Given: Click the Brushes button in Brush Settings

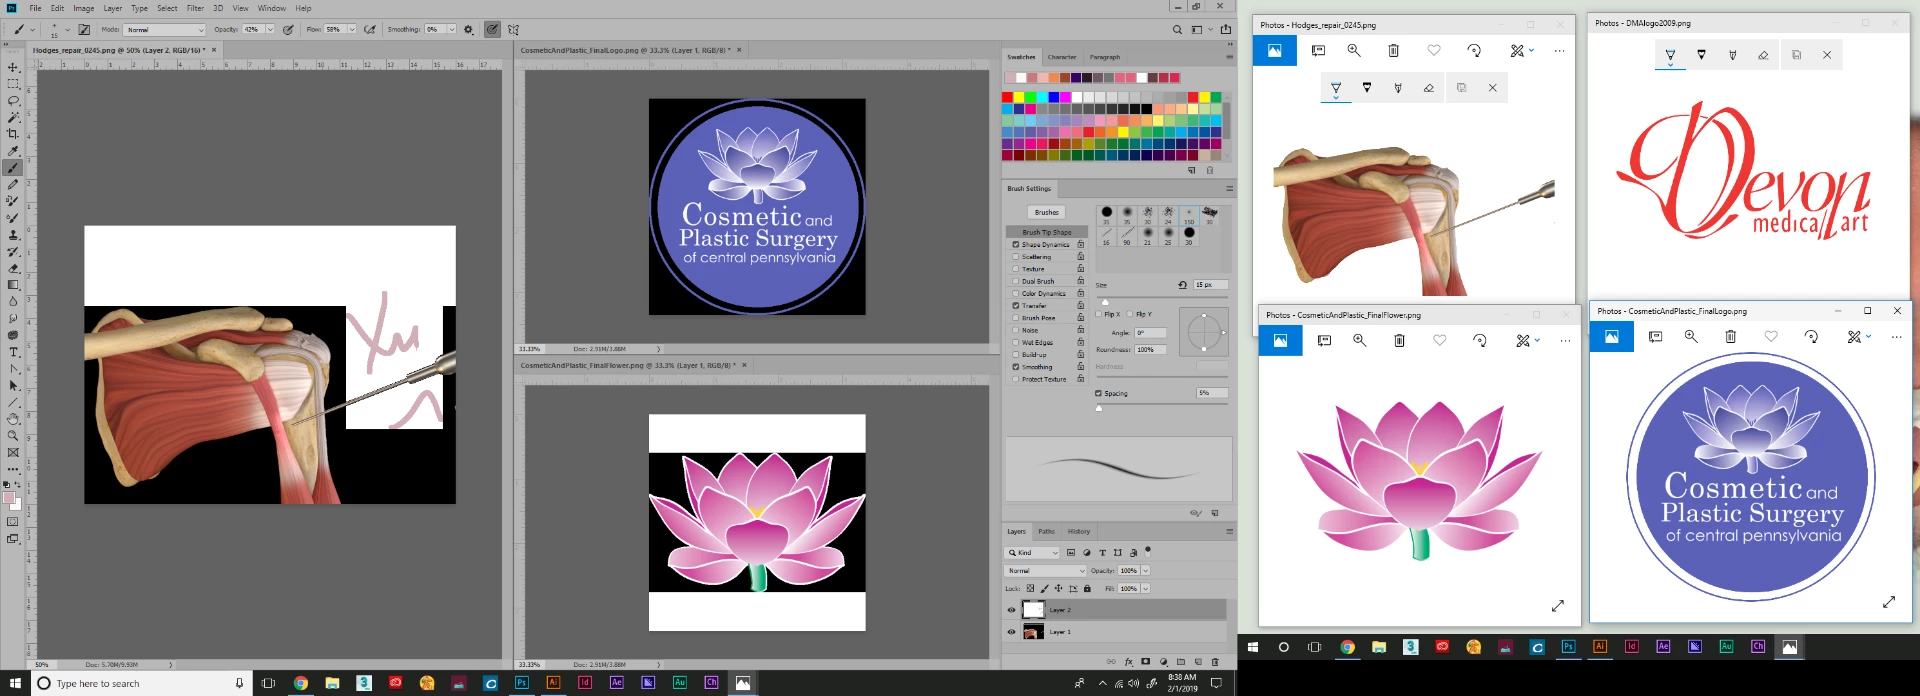Looking at the screenshot, I should (1047, 212).
